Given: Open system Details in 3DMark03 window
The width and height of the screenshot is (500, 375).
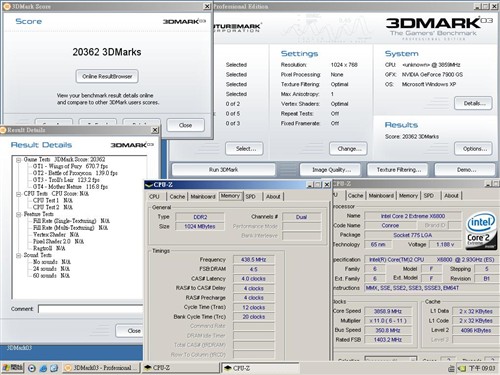Looking at the screenshot, I should coord(473,103).
